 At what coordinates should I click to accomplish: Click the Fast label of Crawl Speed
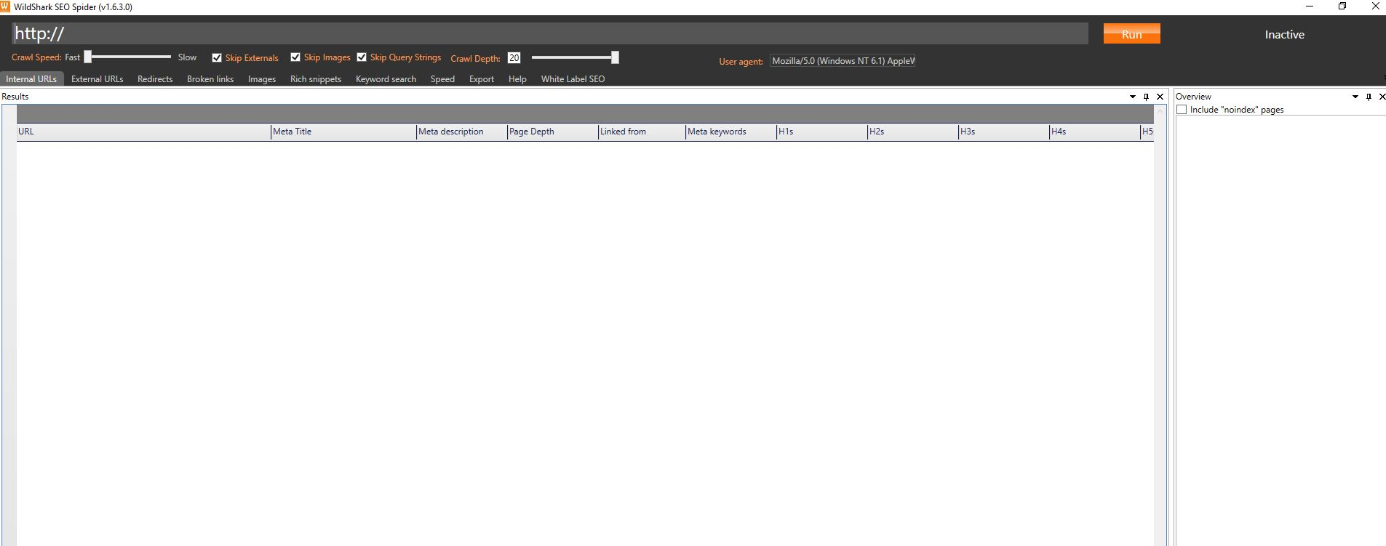72,58
